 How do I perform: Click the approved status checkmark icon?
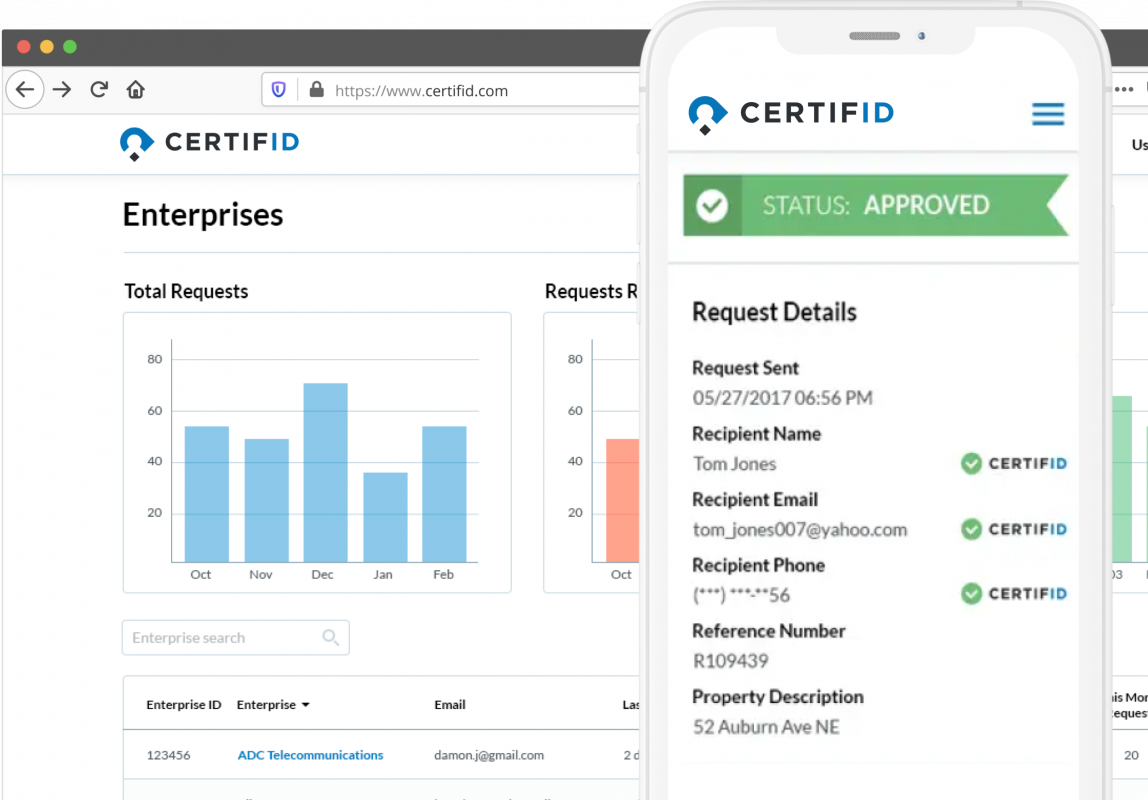coord(712,206)
